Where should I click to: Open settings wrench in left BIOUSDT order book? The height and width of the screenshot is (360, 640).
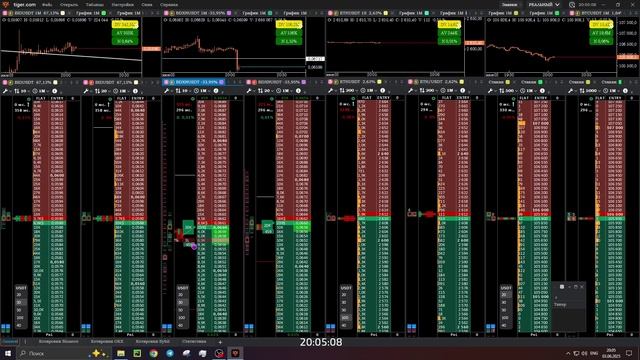(5, 91)
